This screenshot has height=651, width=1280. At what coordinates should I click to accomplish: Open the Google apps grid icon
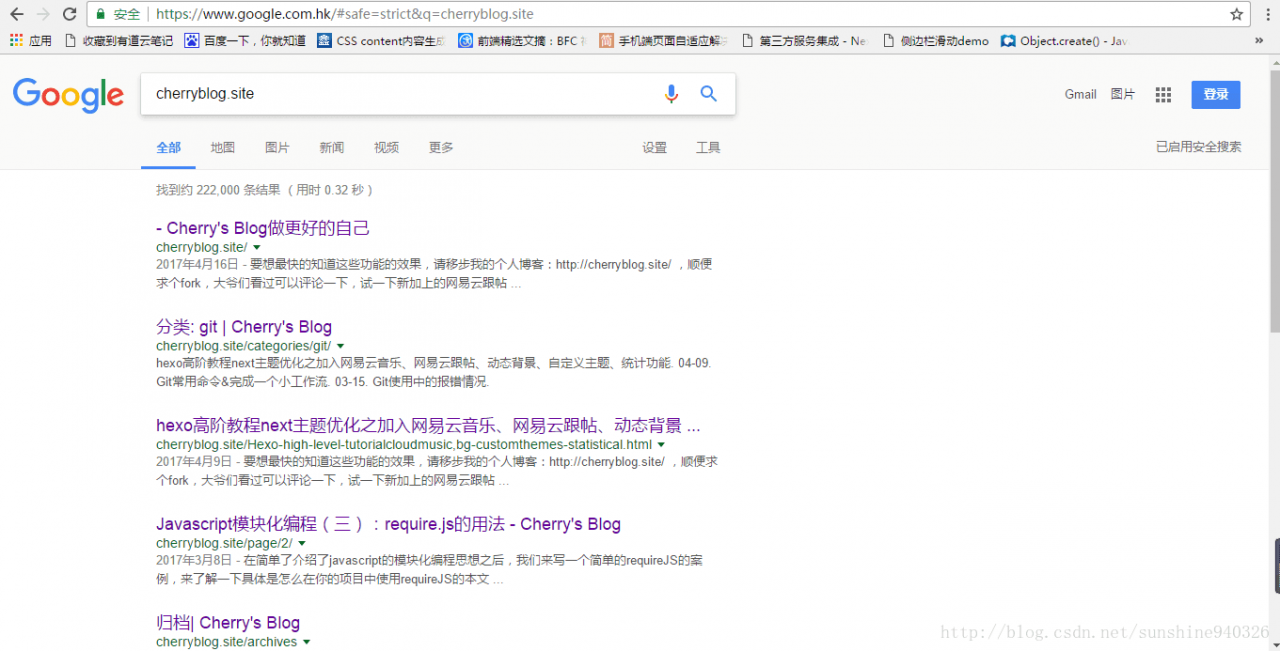click(x=1163, y=95)
